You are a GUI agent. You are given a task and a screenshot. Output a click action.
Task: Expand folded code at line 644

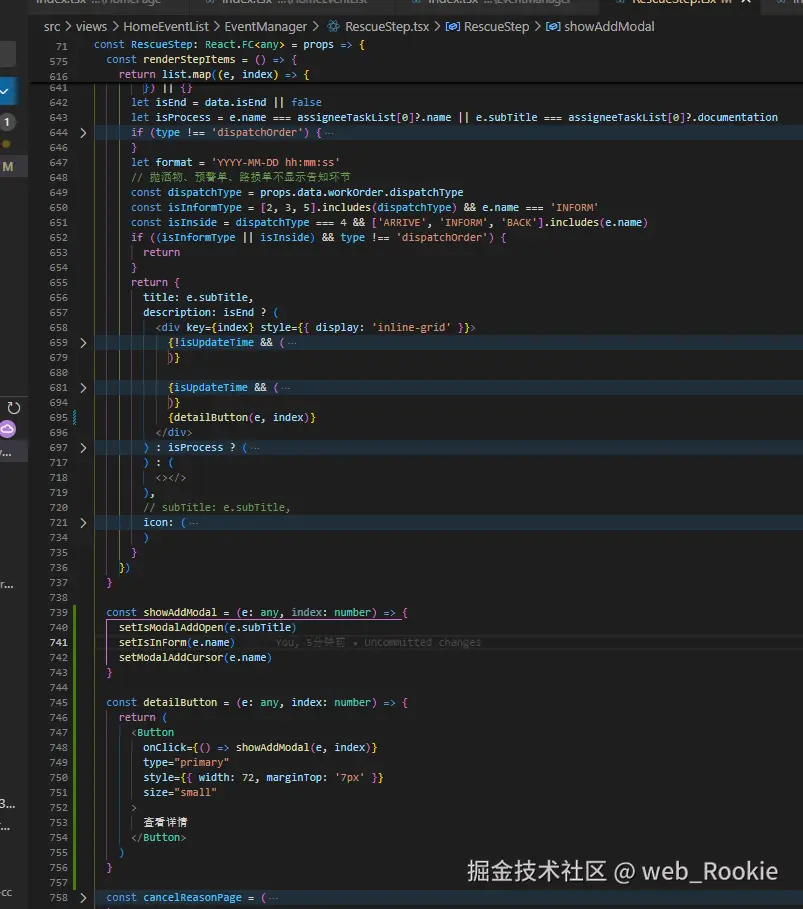click(x=83, y=132)
